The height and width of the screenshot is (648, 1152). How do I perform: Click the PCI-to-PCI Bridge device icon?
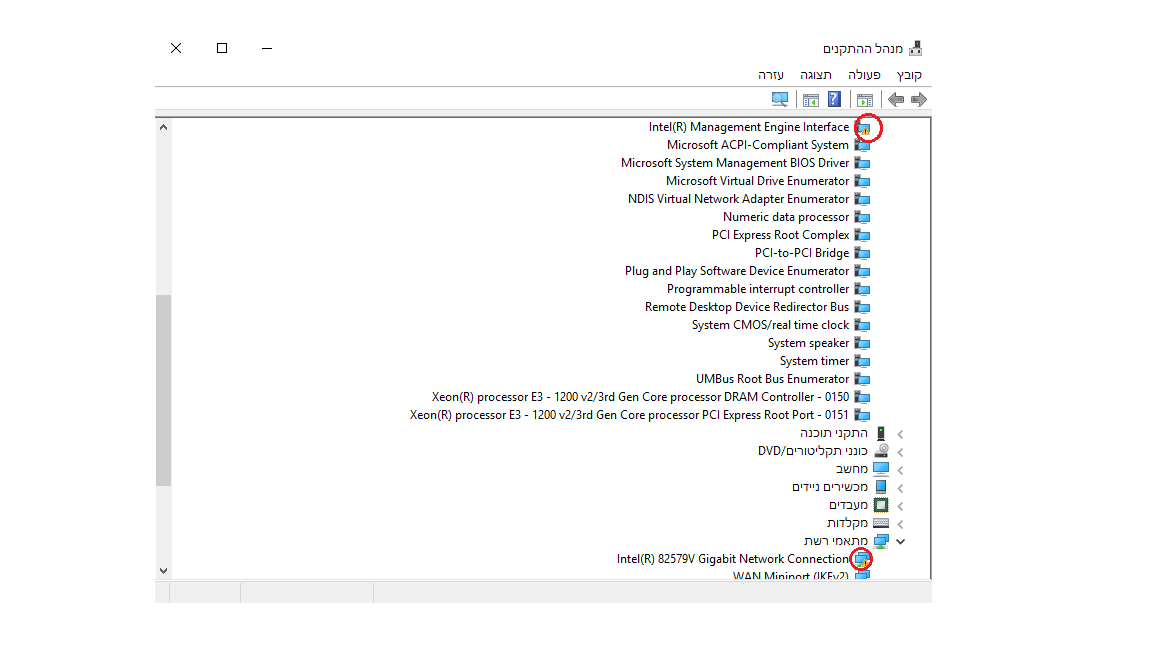tap(863, 253)
